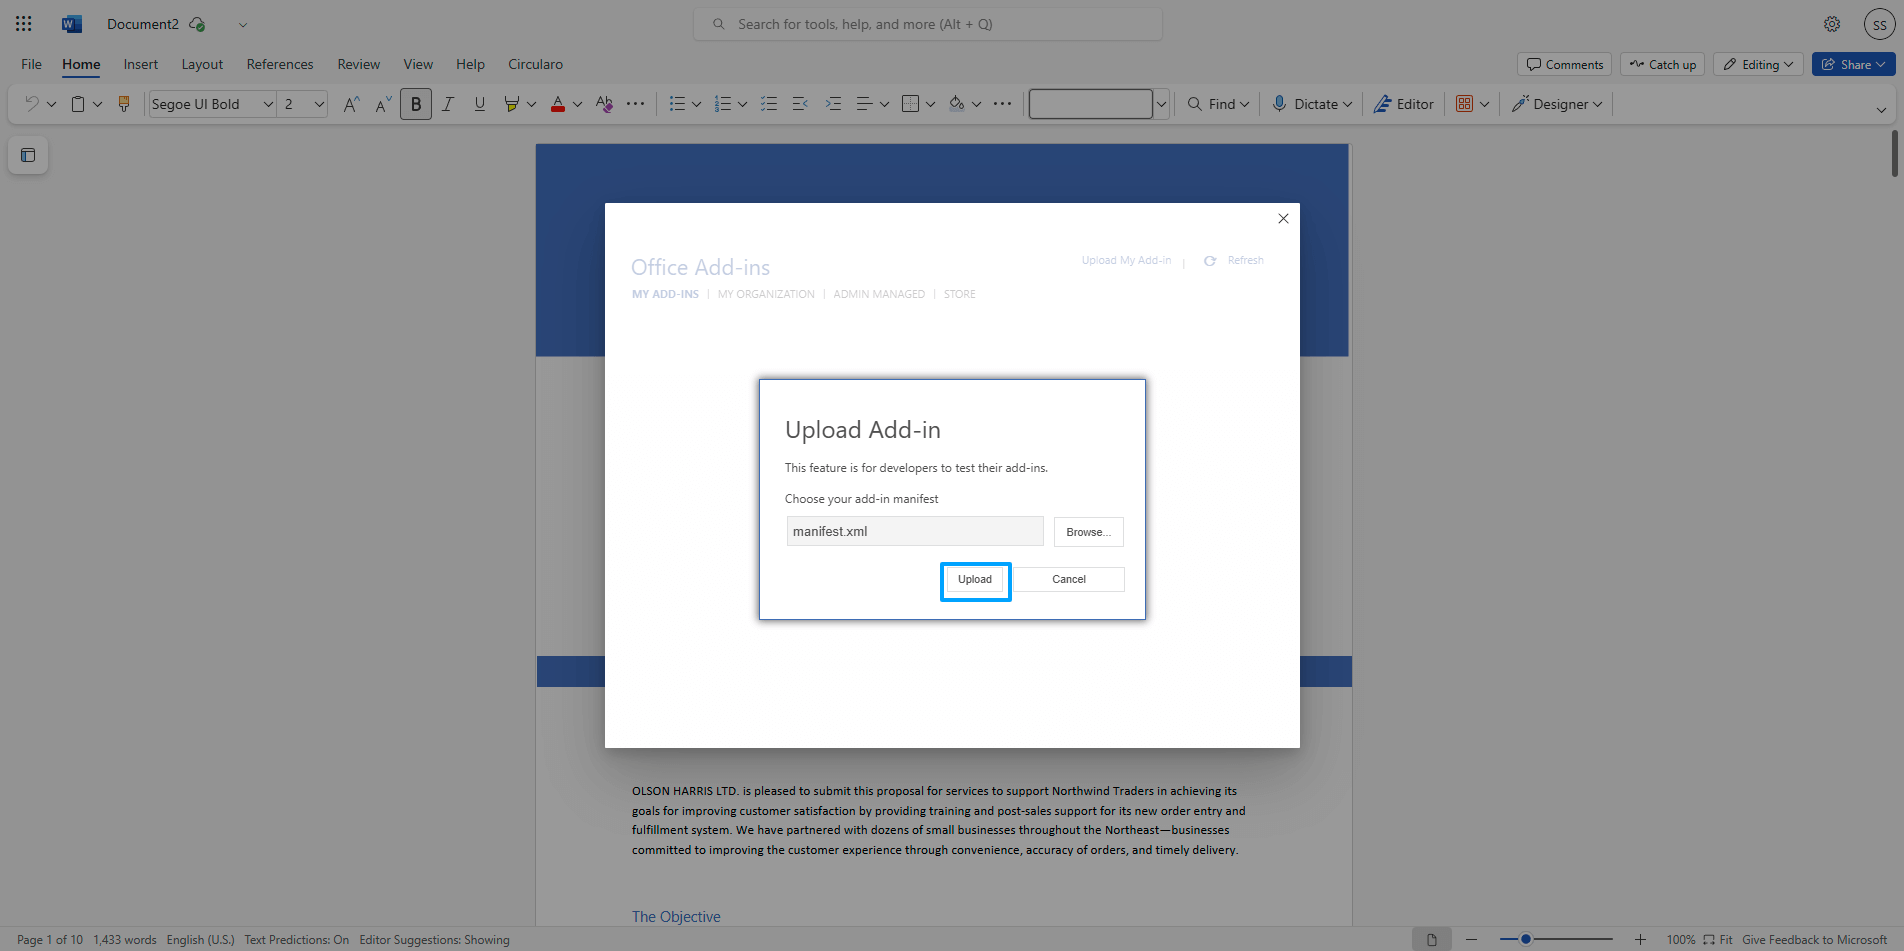Open the Editor pane
This screenshot has height=951, width=1904.
(1404, 104)
